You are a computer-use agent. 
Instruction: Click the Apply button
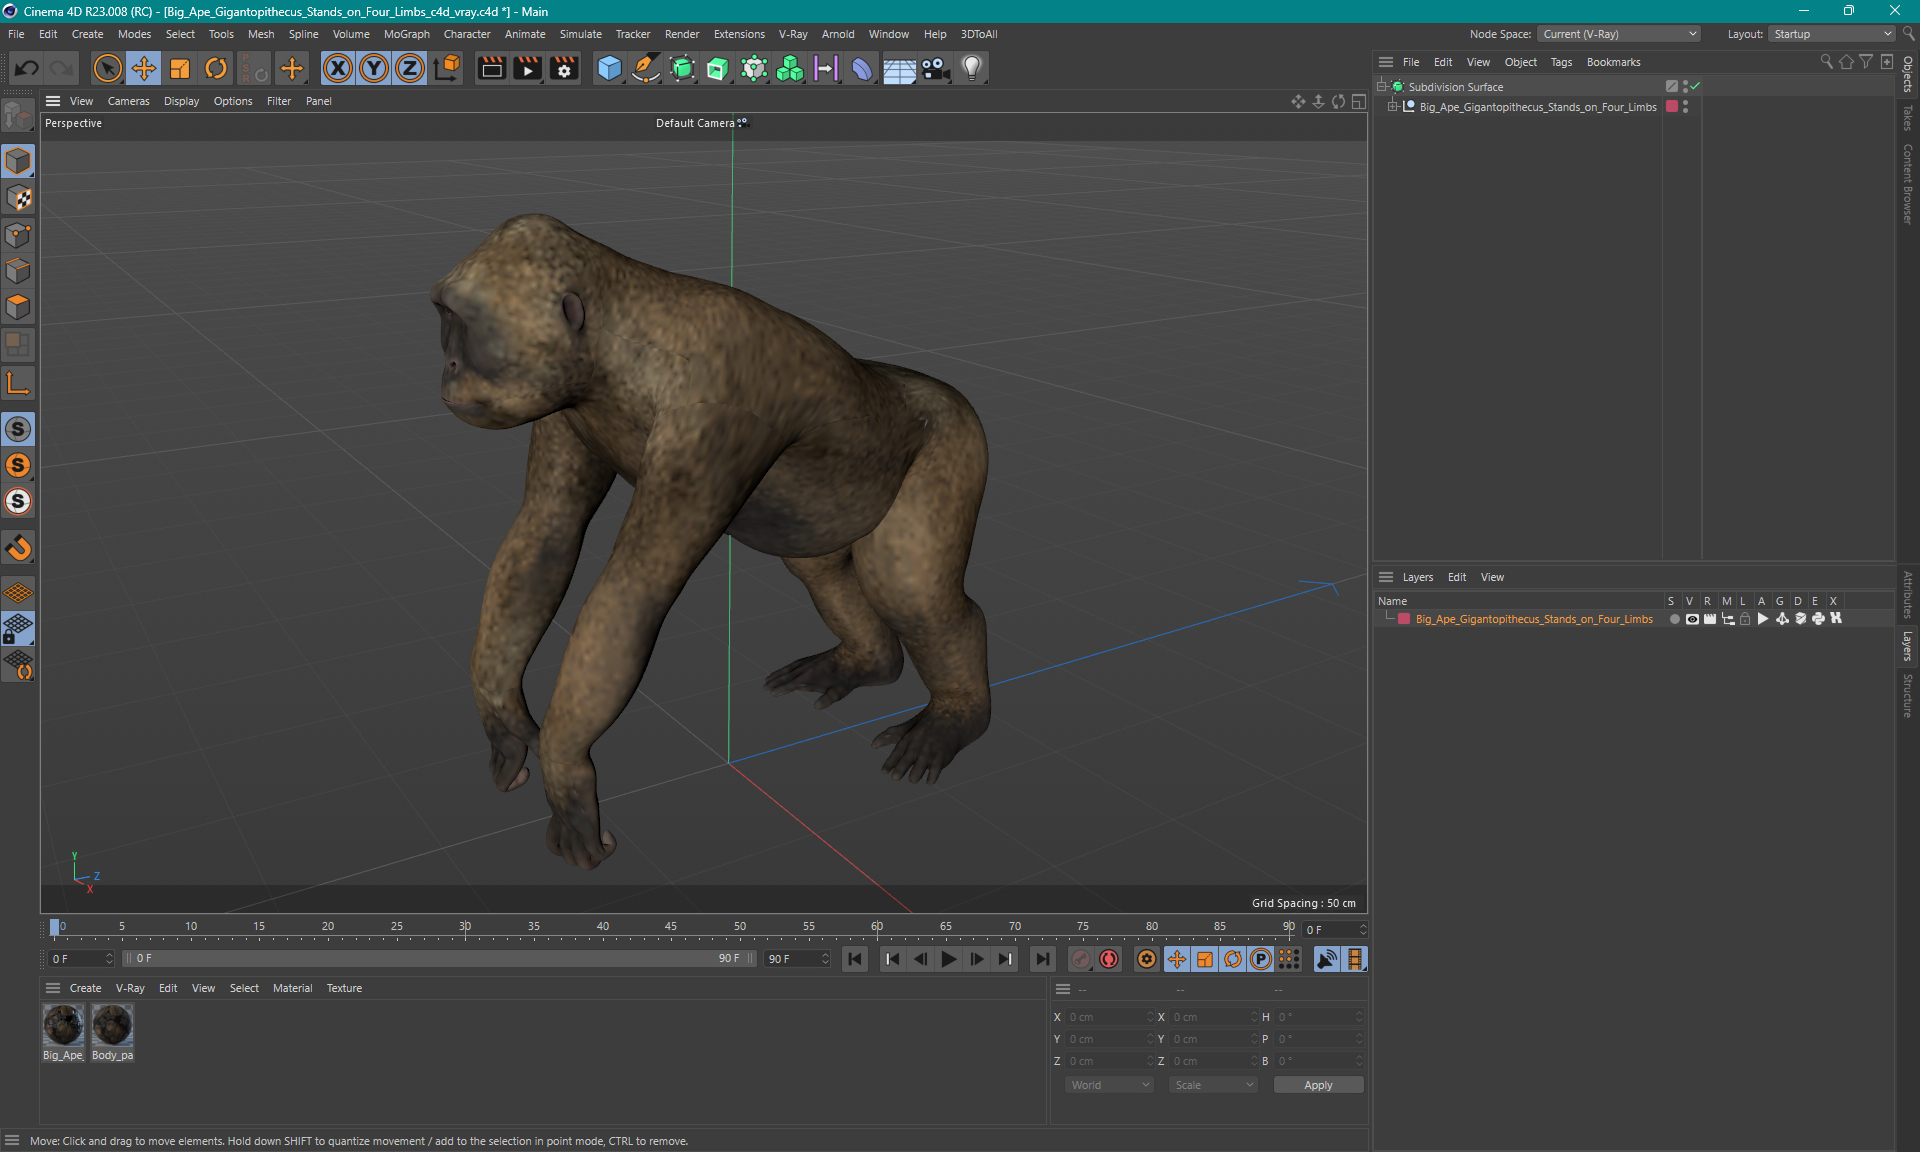tap(1318, 1085)
